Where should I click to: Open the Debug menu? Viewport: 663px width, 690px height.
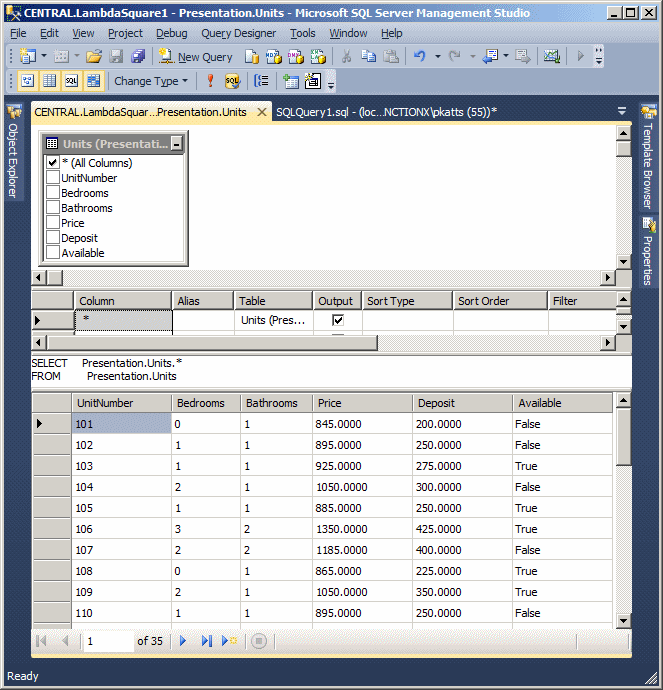point(172,33)
